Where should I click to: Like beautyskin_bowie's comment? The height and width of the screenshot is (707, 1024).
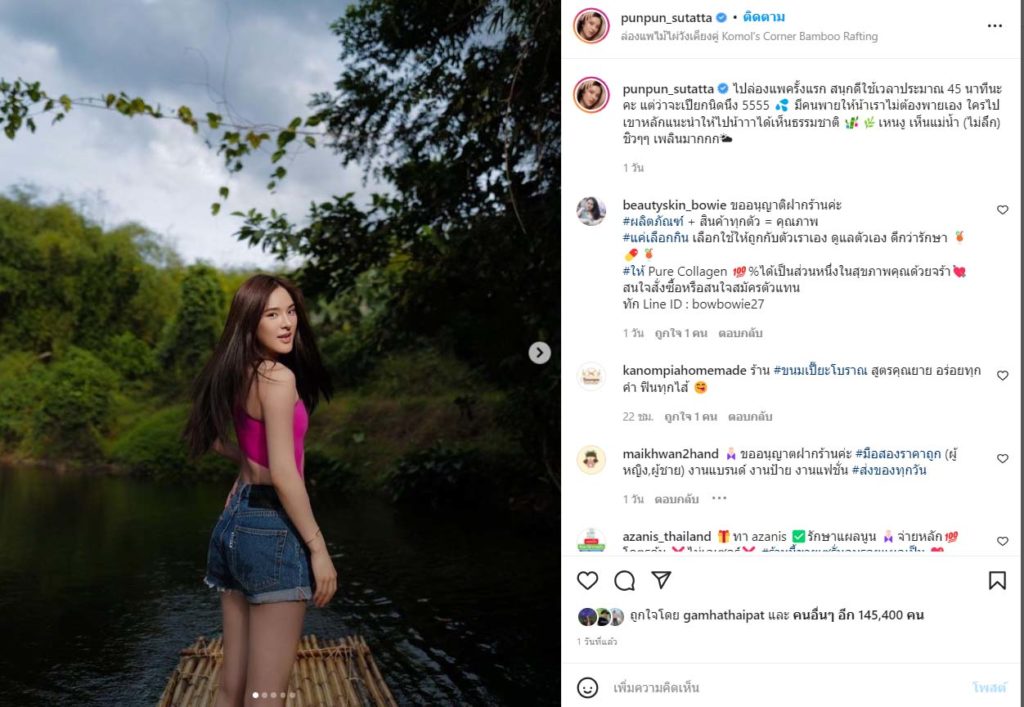coord(1002,210)
